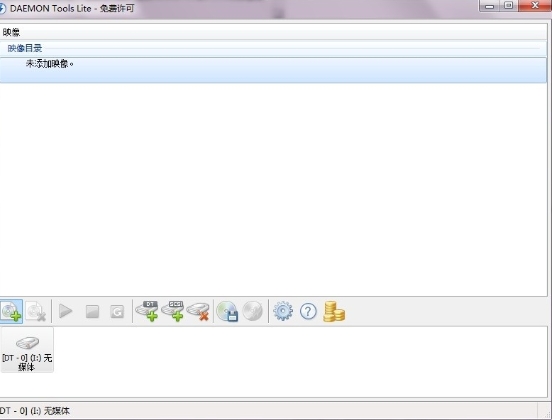Click the Mount play button
This screenshot has width=552, height=420.
[65, 311]
